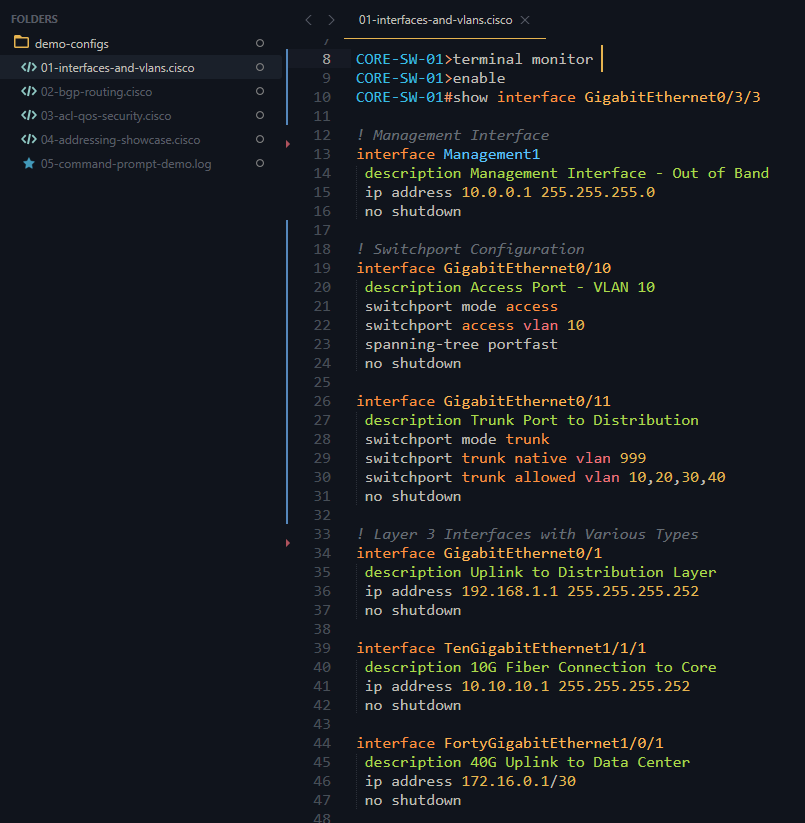The image size is (805, 823).
Task: Click 'Layer 3 Interfaces with Various Types' comment
Action: (536, 534)
